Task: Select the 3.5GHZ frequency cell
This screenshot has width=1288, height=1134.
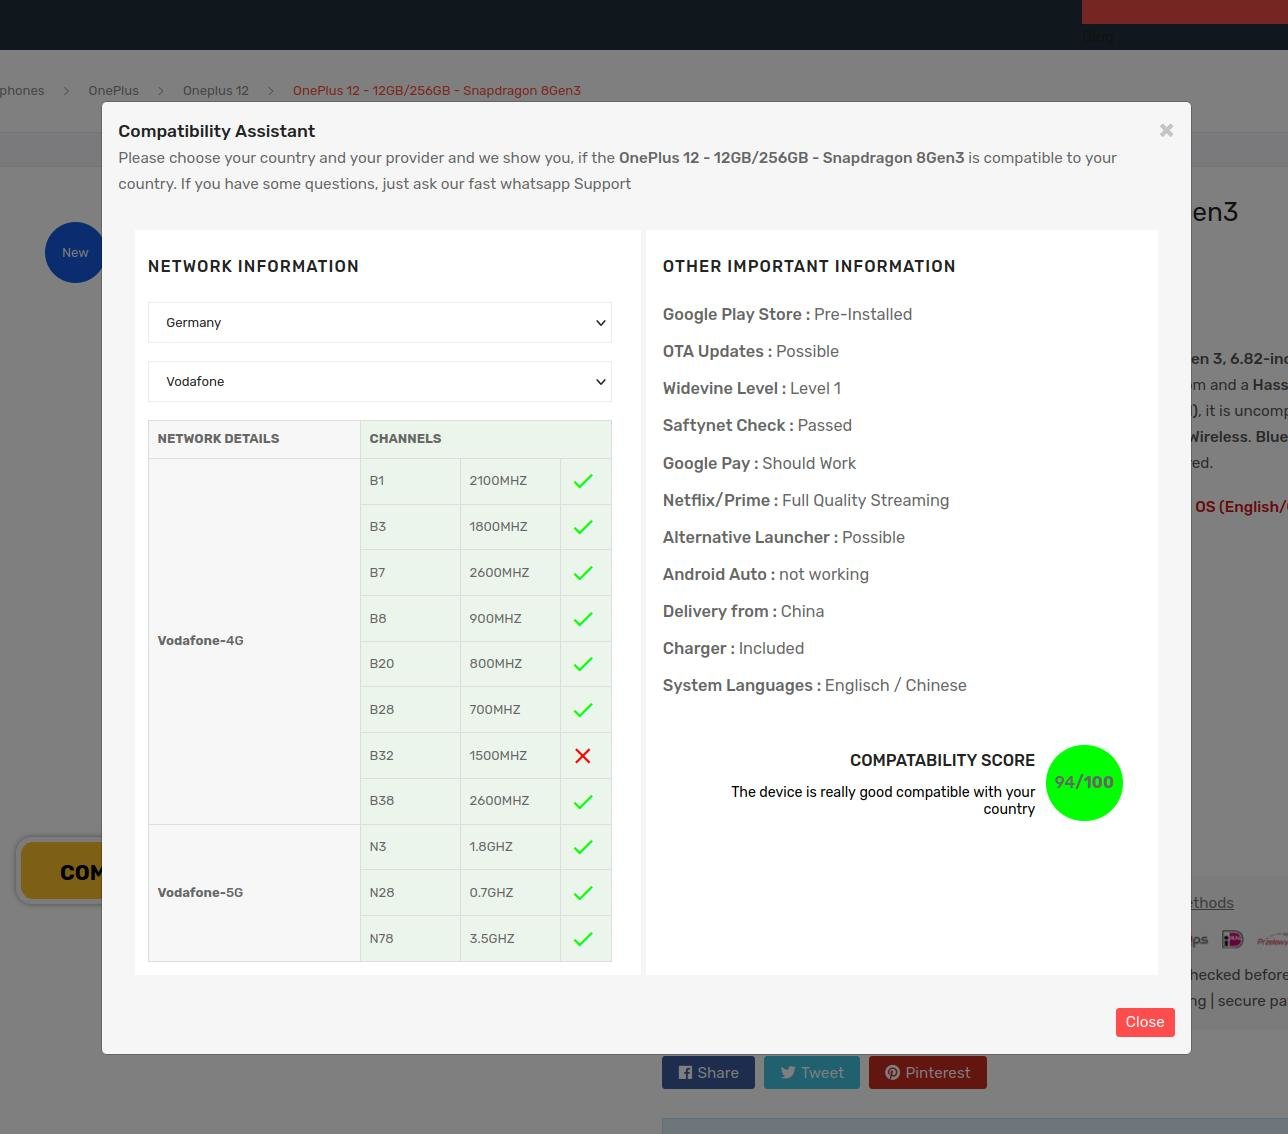Action: click(510, 939)
